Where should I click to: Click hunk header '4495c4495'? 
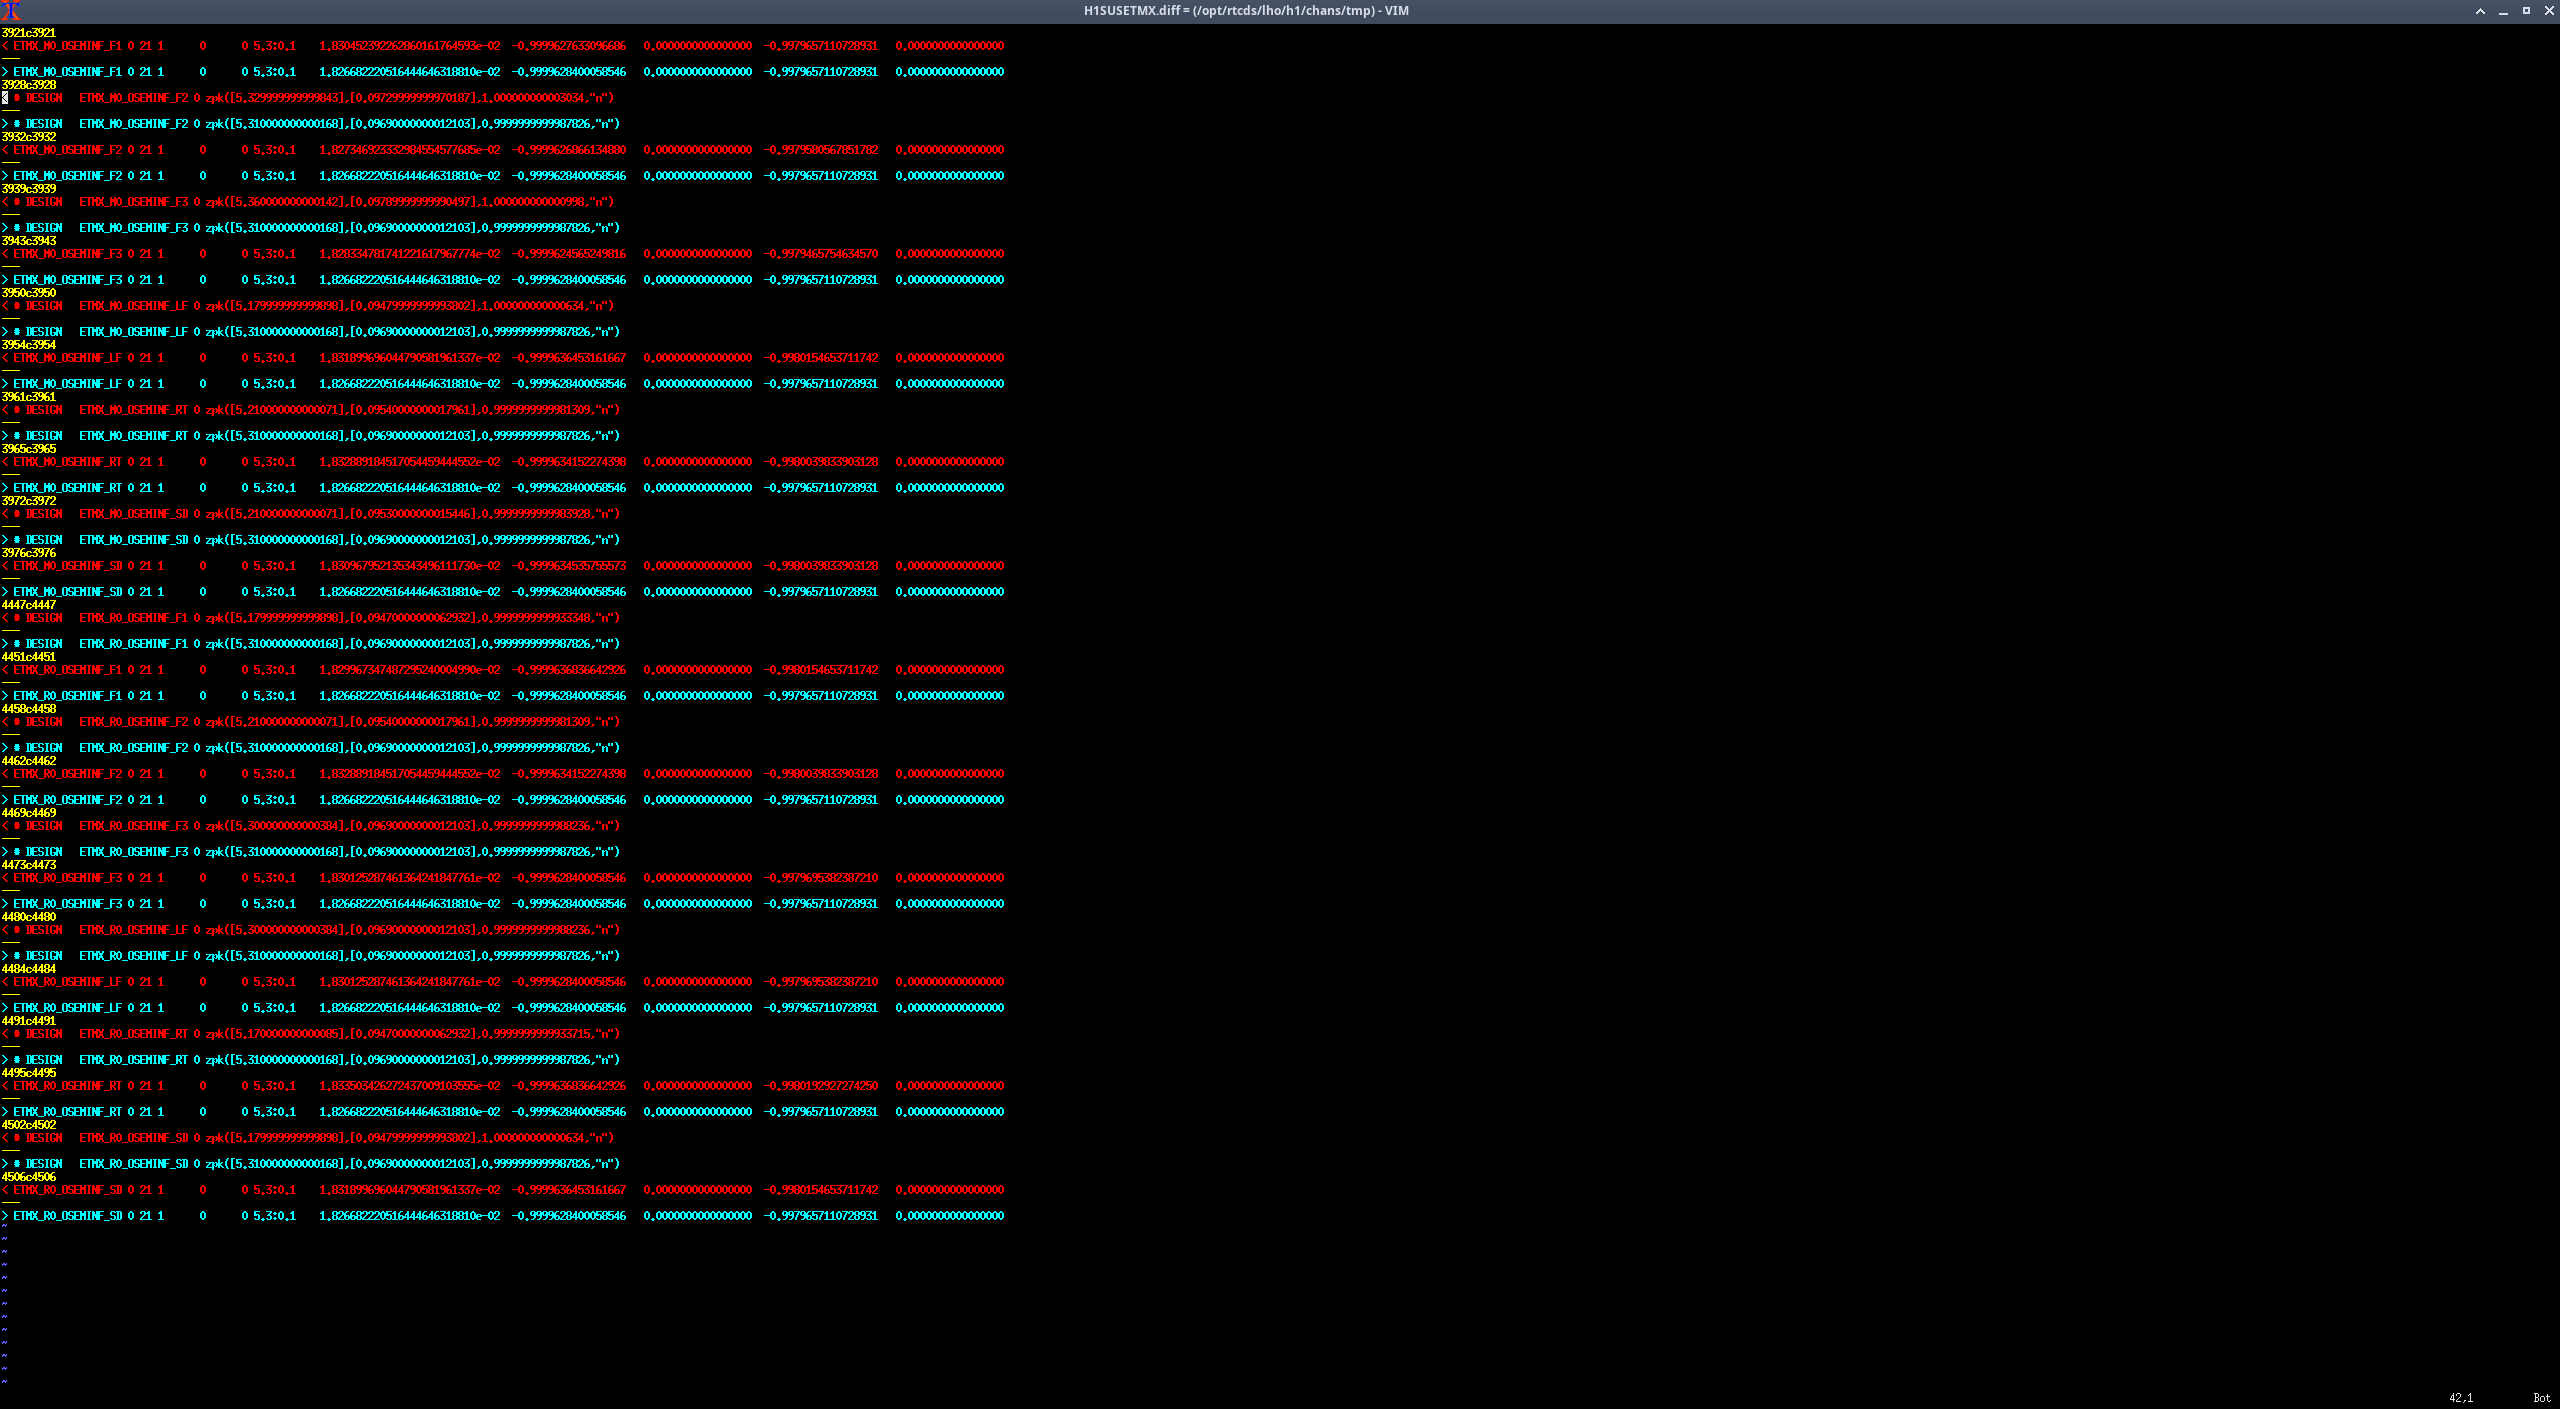29,1073
